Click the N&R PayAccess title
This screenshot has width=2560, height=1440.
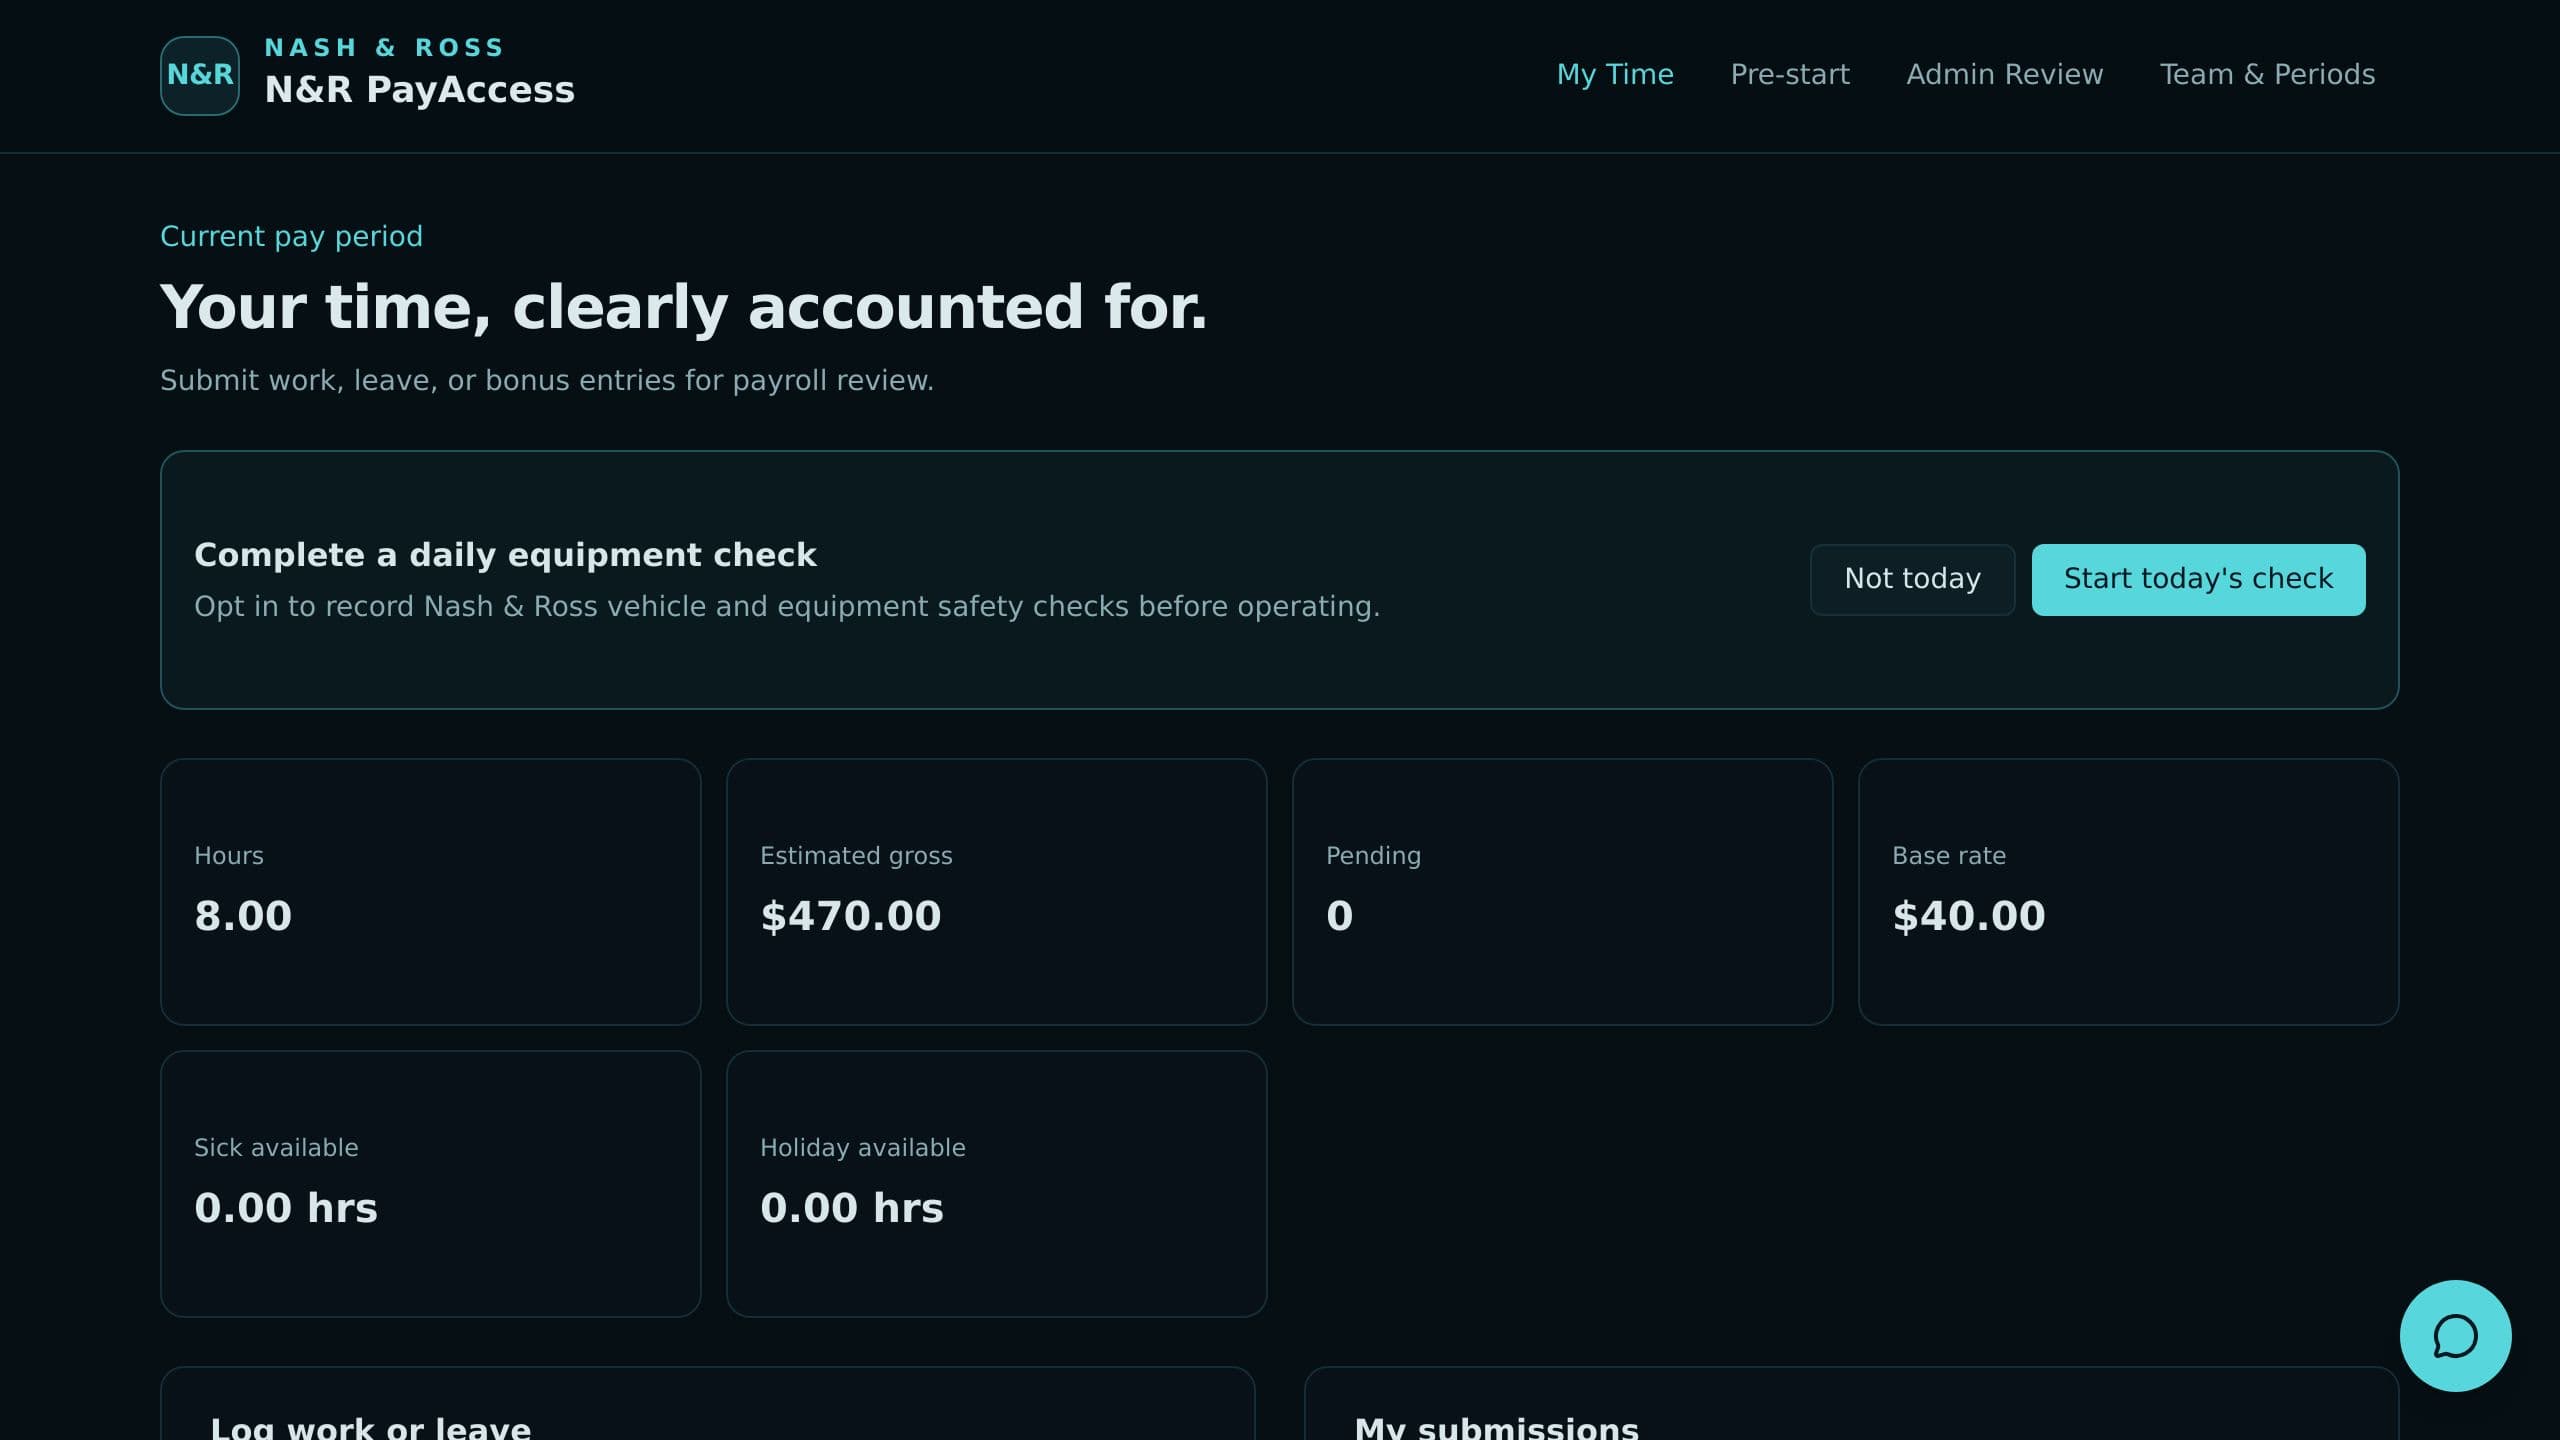click(x=419, y=90)
